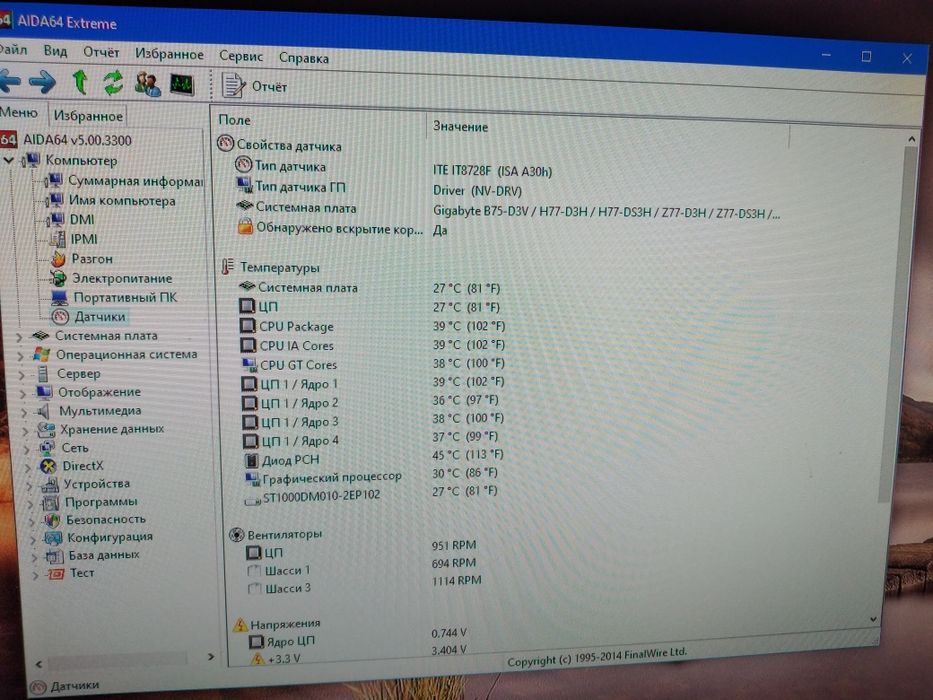Screen dimensions: 933x700
Task: Expand the Мультимедиа tree node
Action: pyautogui.click(x=24, y=411)
